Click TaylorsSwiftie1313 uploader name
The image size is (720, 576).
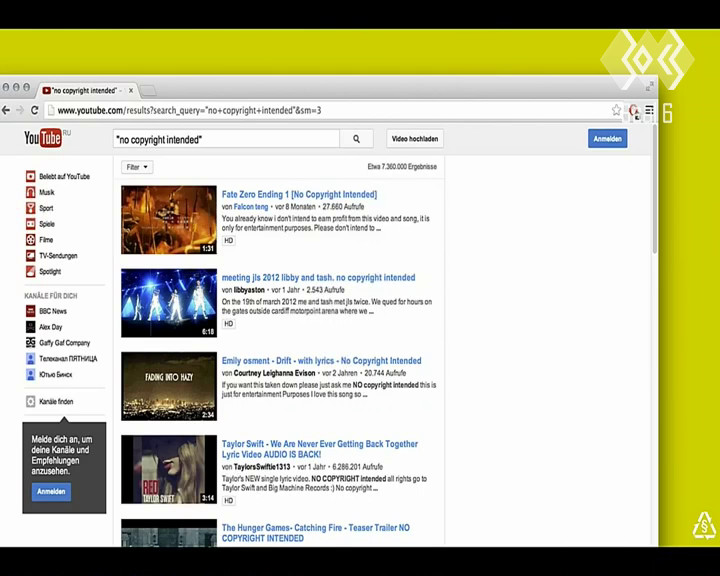pos(262,467)
